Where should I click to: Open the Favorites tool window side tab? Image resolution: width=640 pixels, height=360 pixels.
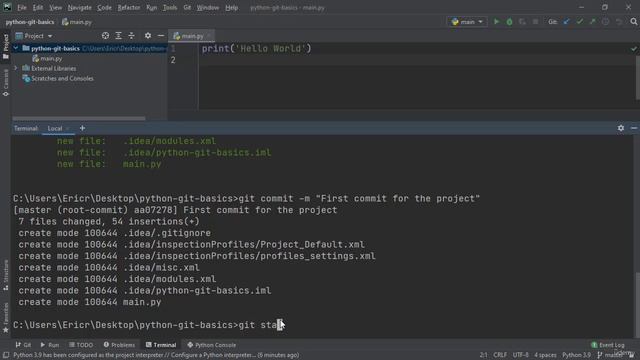[x=6, y=317]
